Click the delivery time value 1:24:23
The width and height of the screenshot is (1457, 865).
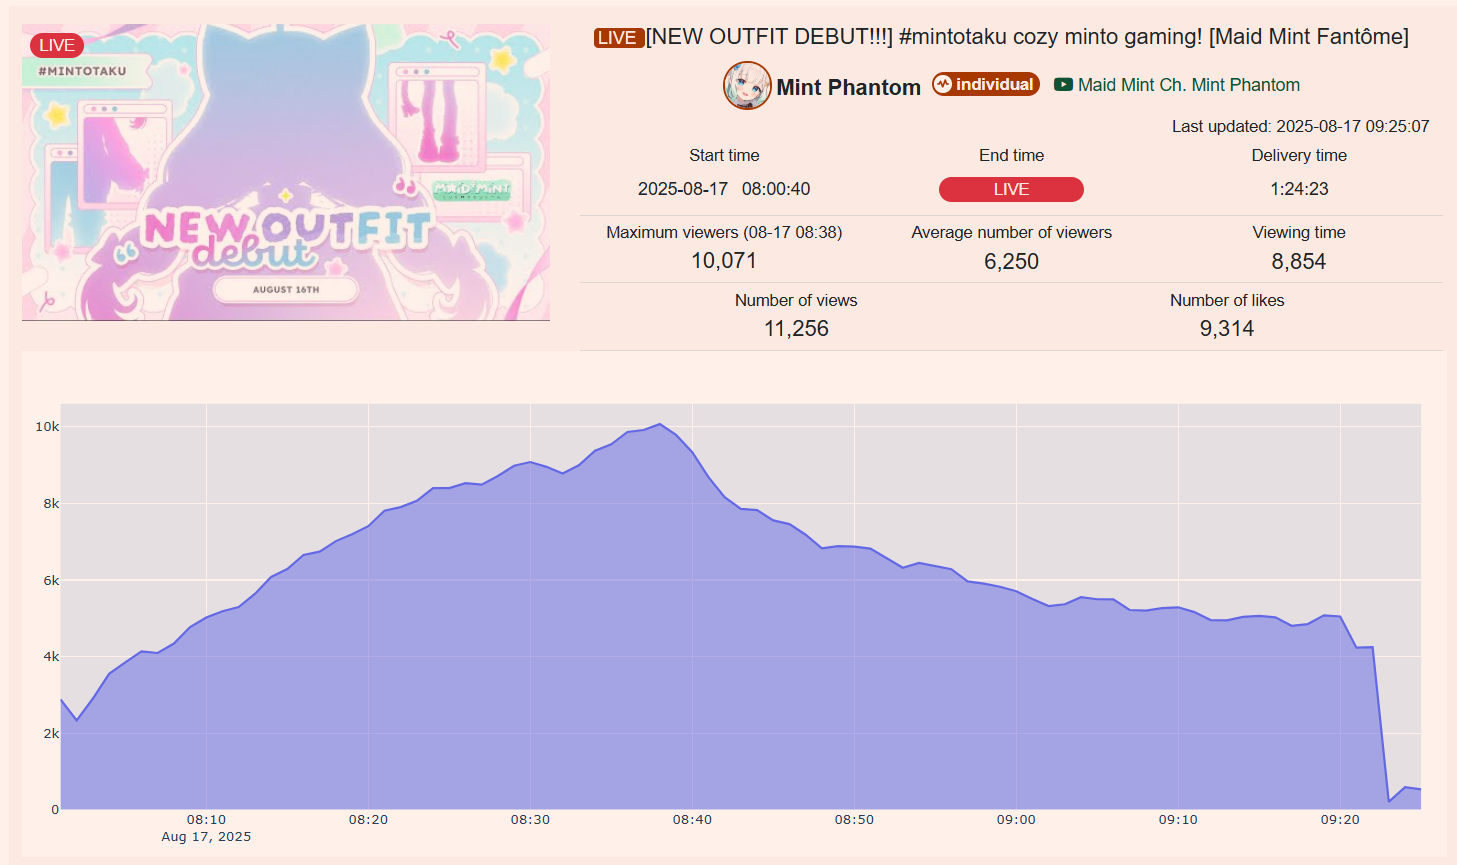point(1299,189)
